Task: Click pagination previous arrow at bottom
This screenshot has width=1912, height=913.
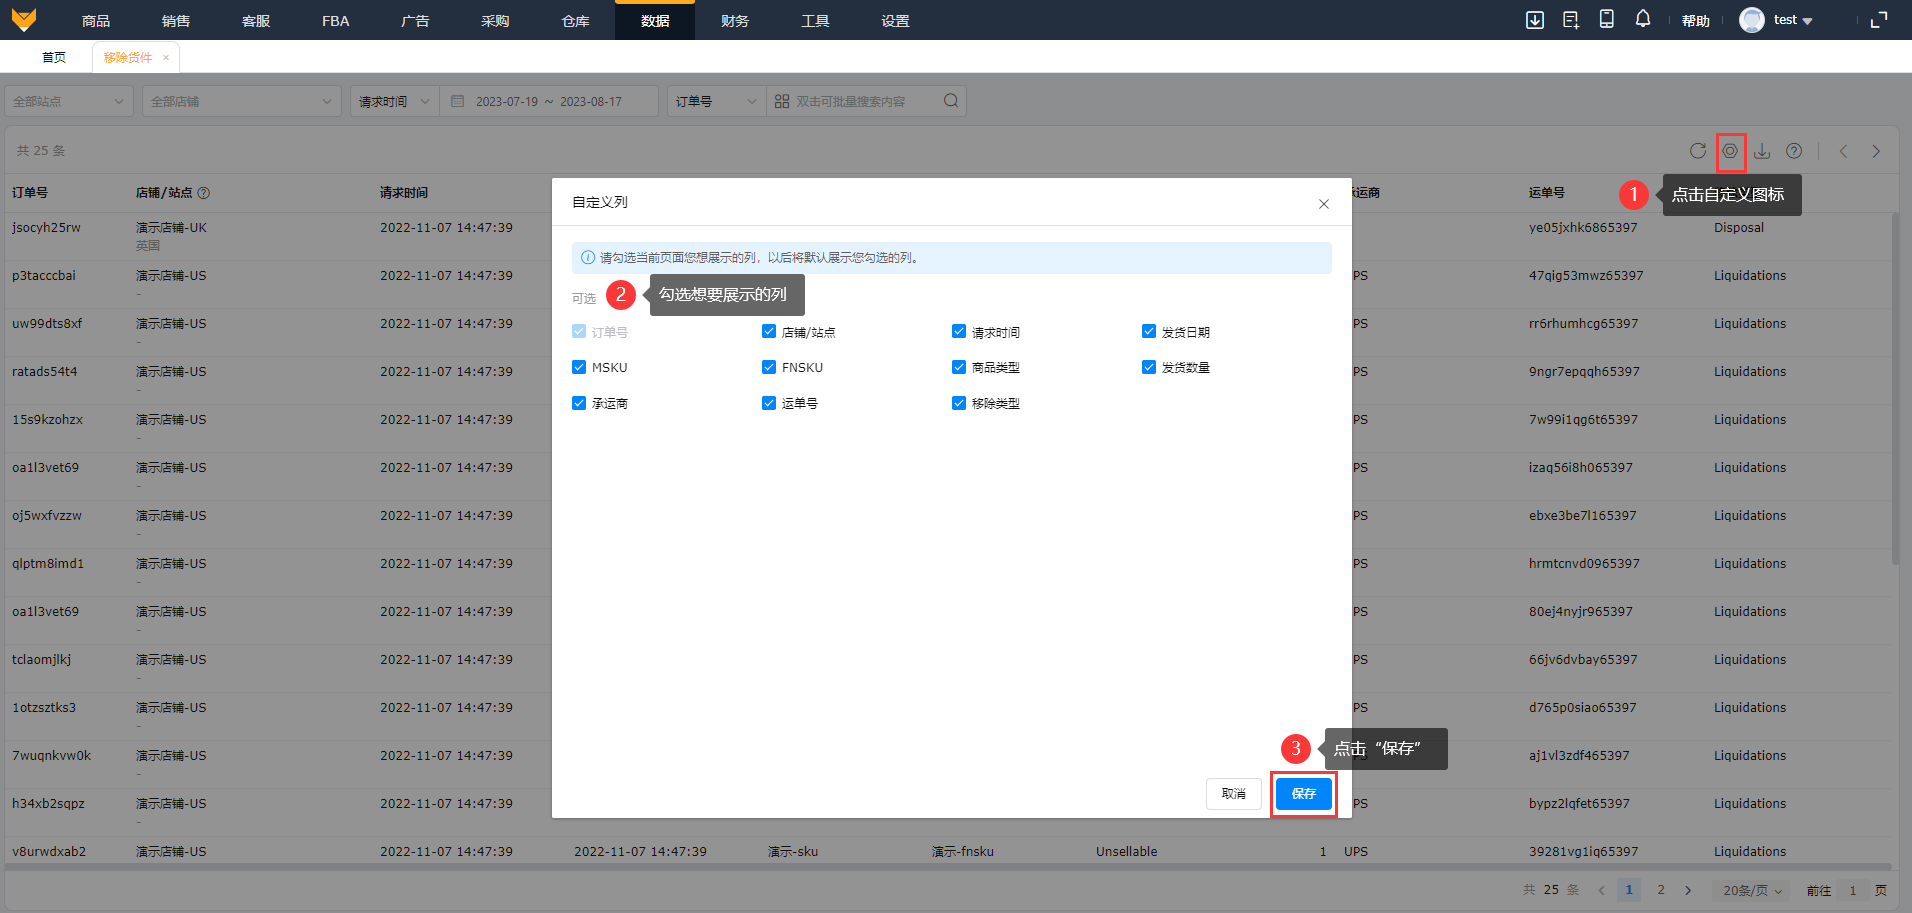Action: [1601, 890]
